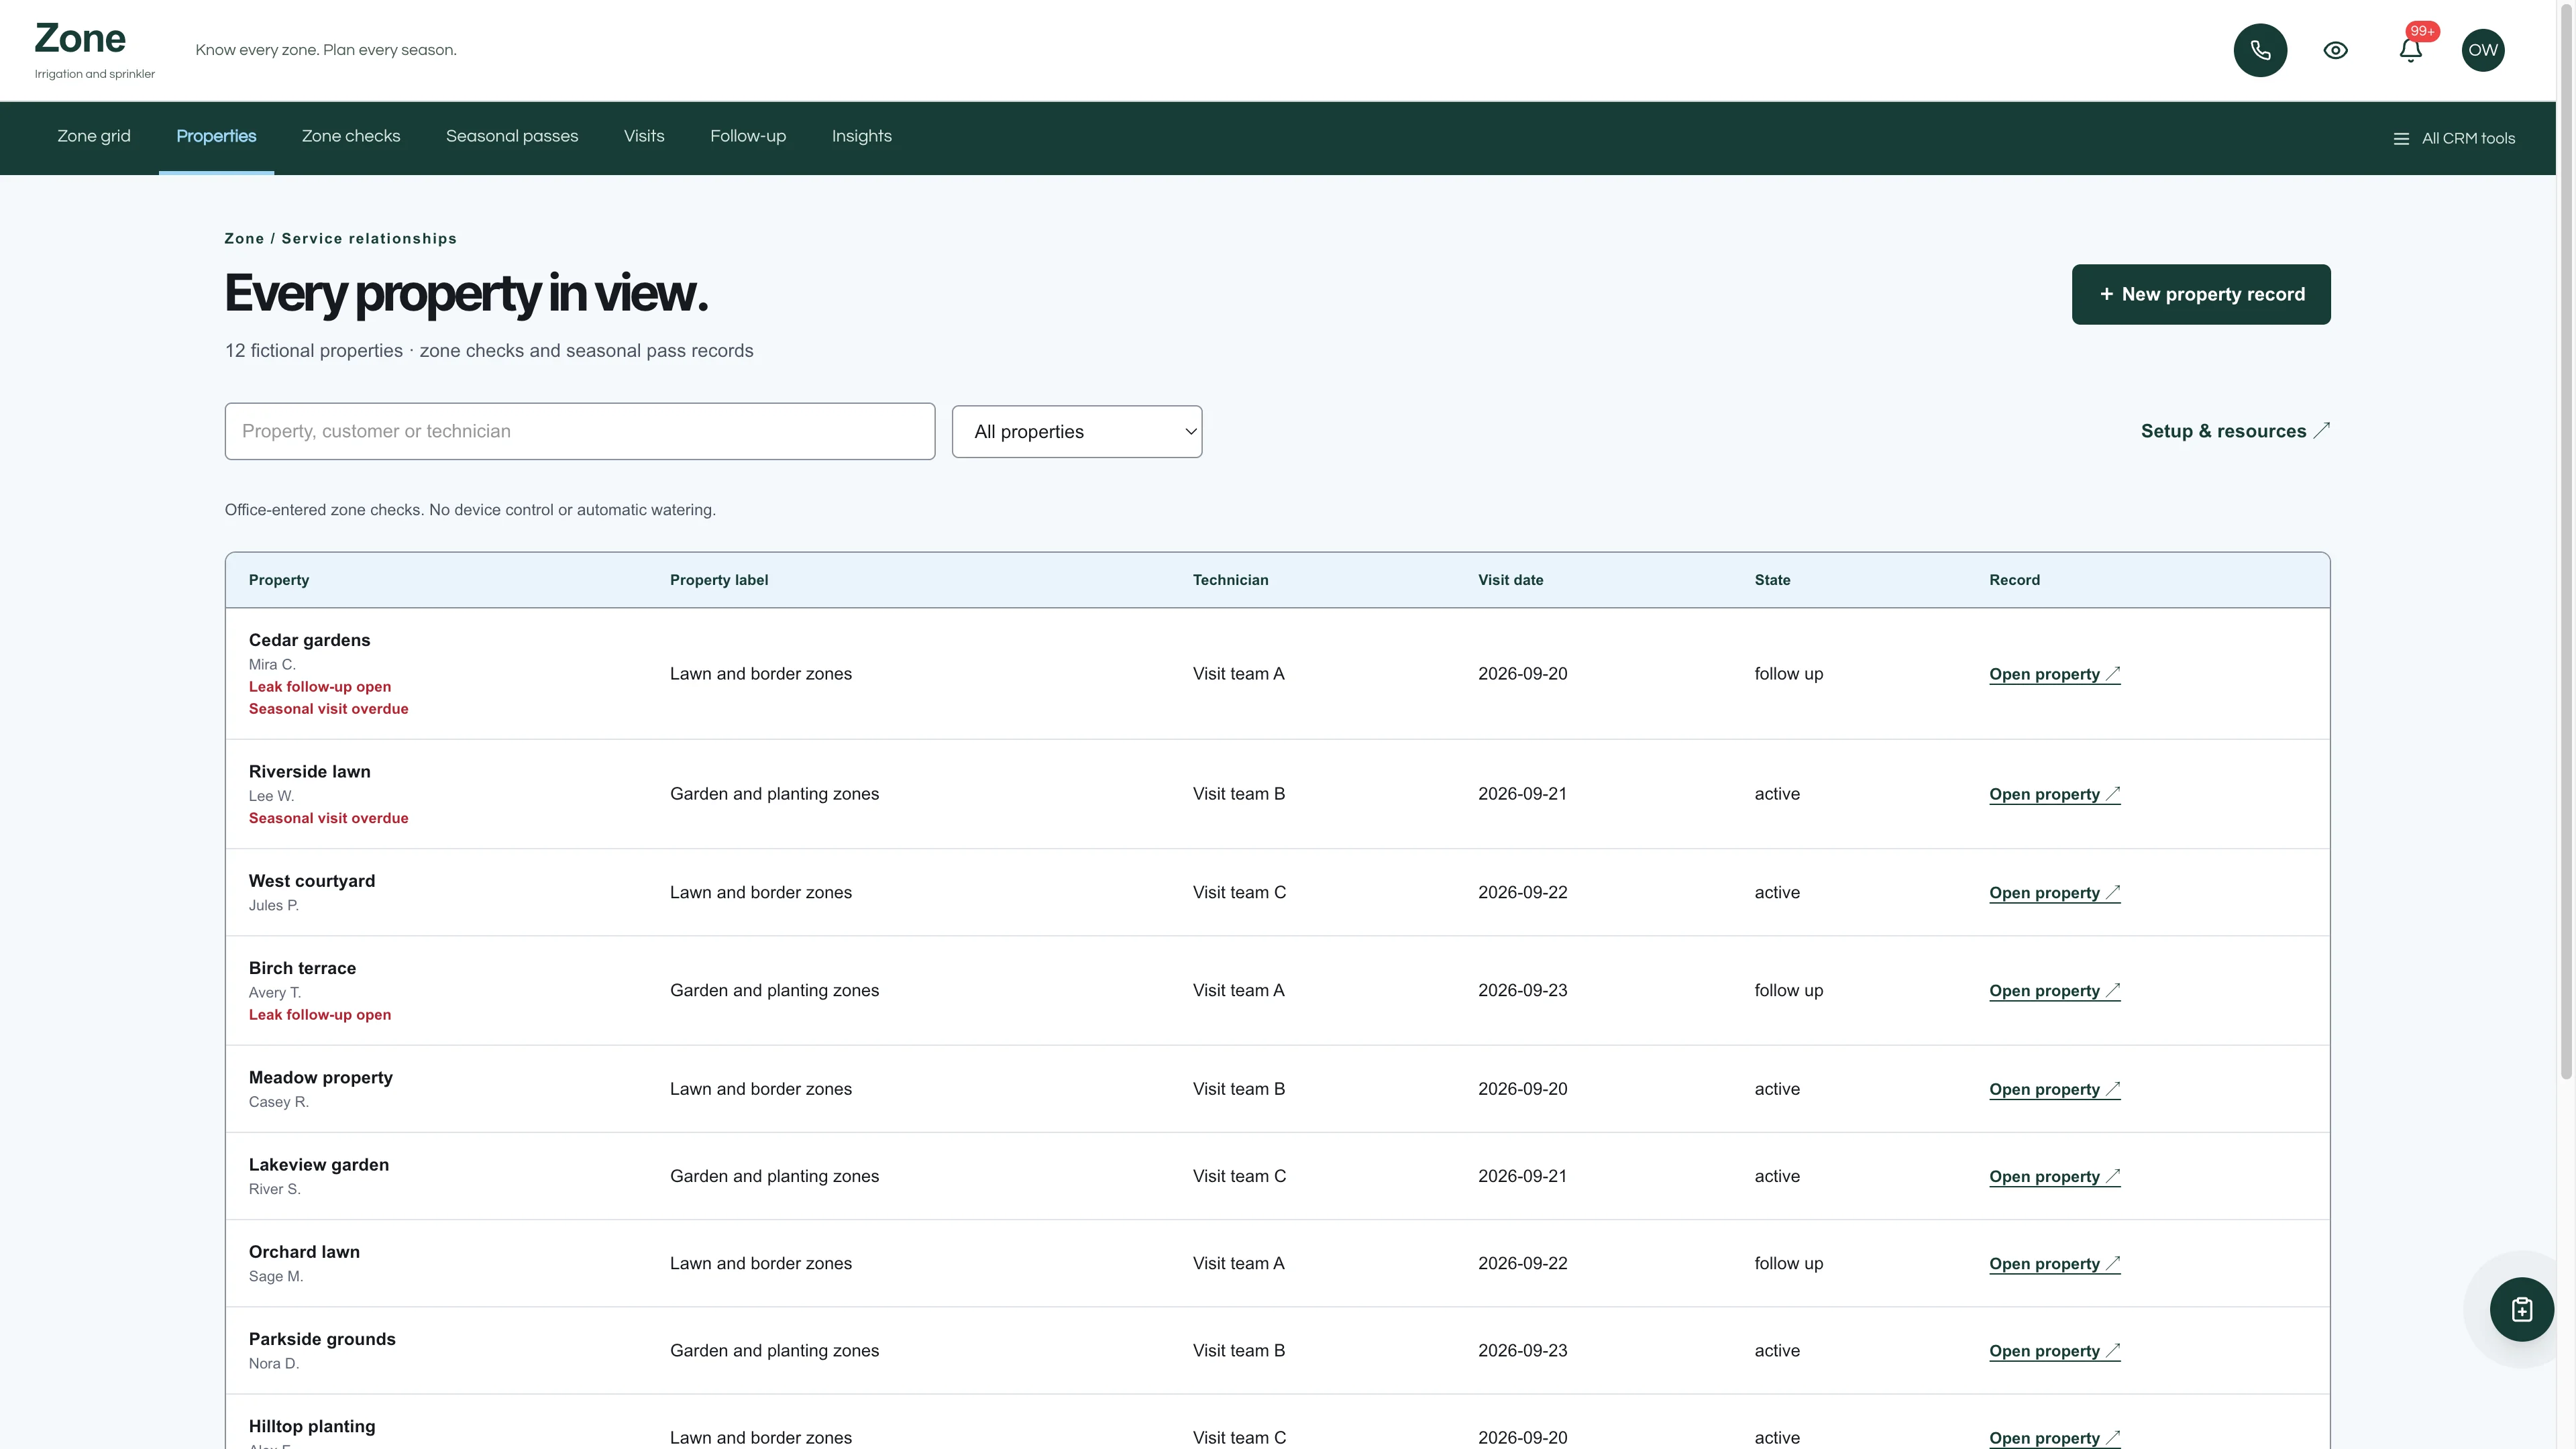Click the floating clipboard add button
This screenshot has height=1449, width=2576.
tap(2521, 1309)
